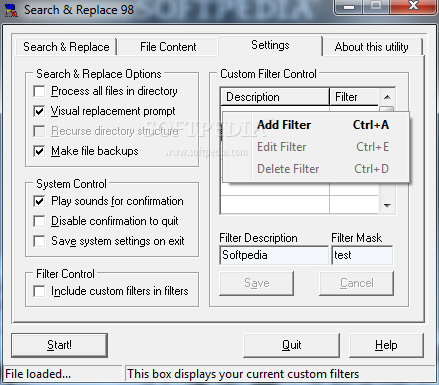Screen dimensions: 439x385
Task: Open the File Content tab
Action: (168, 47)
